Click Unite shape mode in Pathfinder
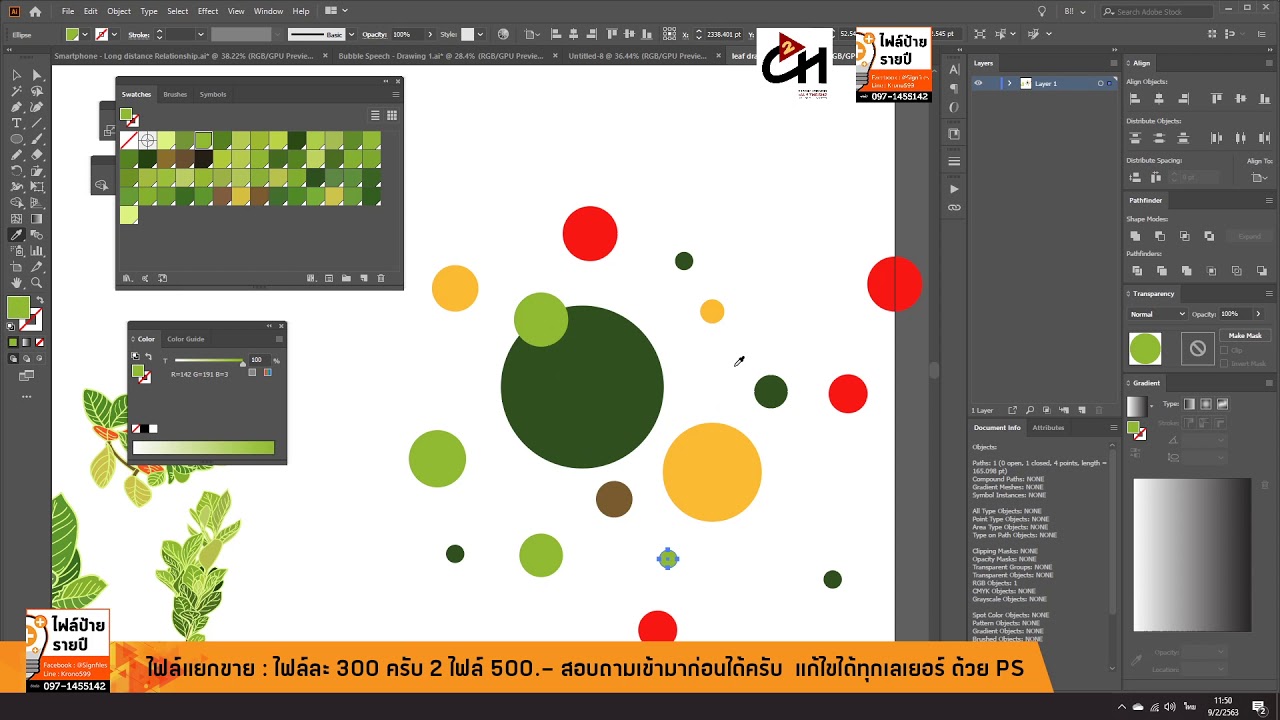This screenshot has height=720, width=1280. coord(1135,236)
